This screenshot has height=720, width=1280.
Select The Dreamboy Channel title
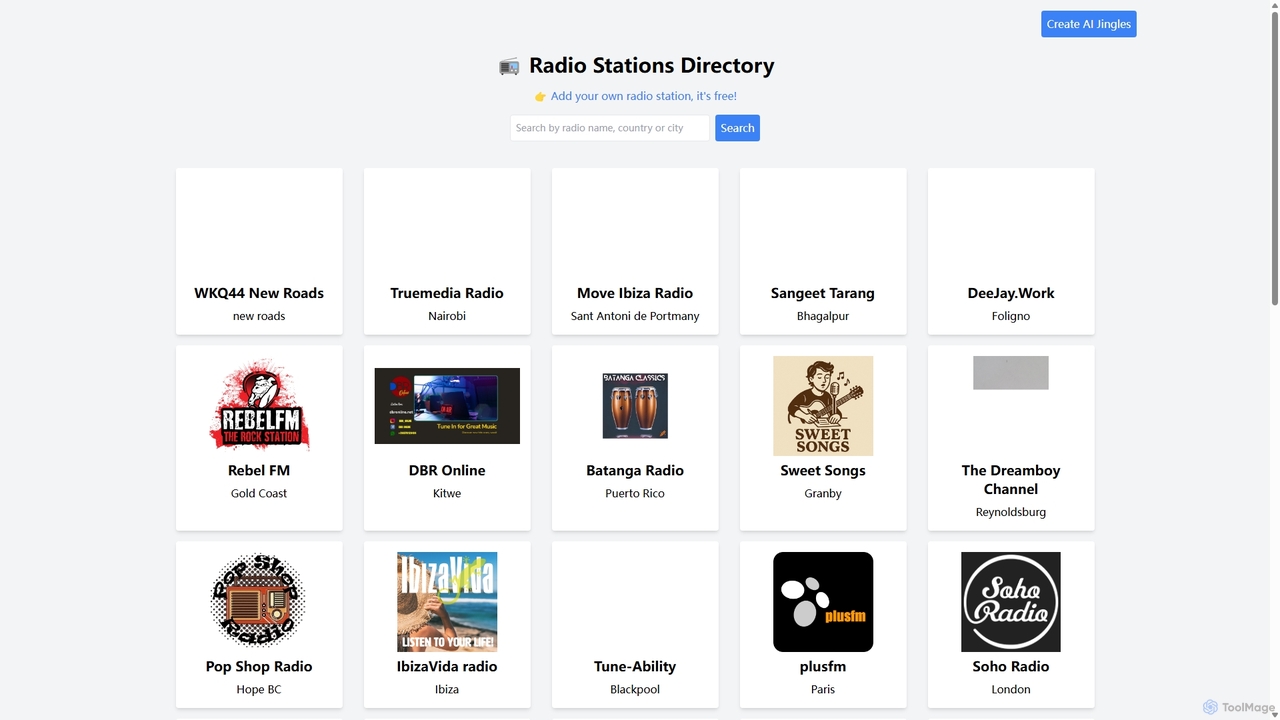(1011, 479)
